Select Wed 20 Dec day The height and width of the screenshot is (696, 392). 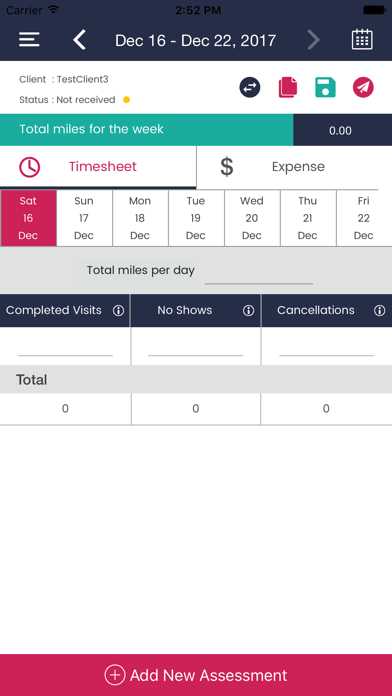tap(252, 218)
